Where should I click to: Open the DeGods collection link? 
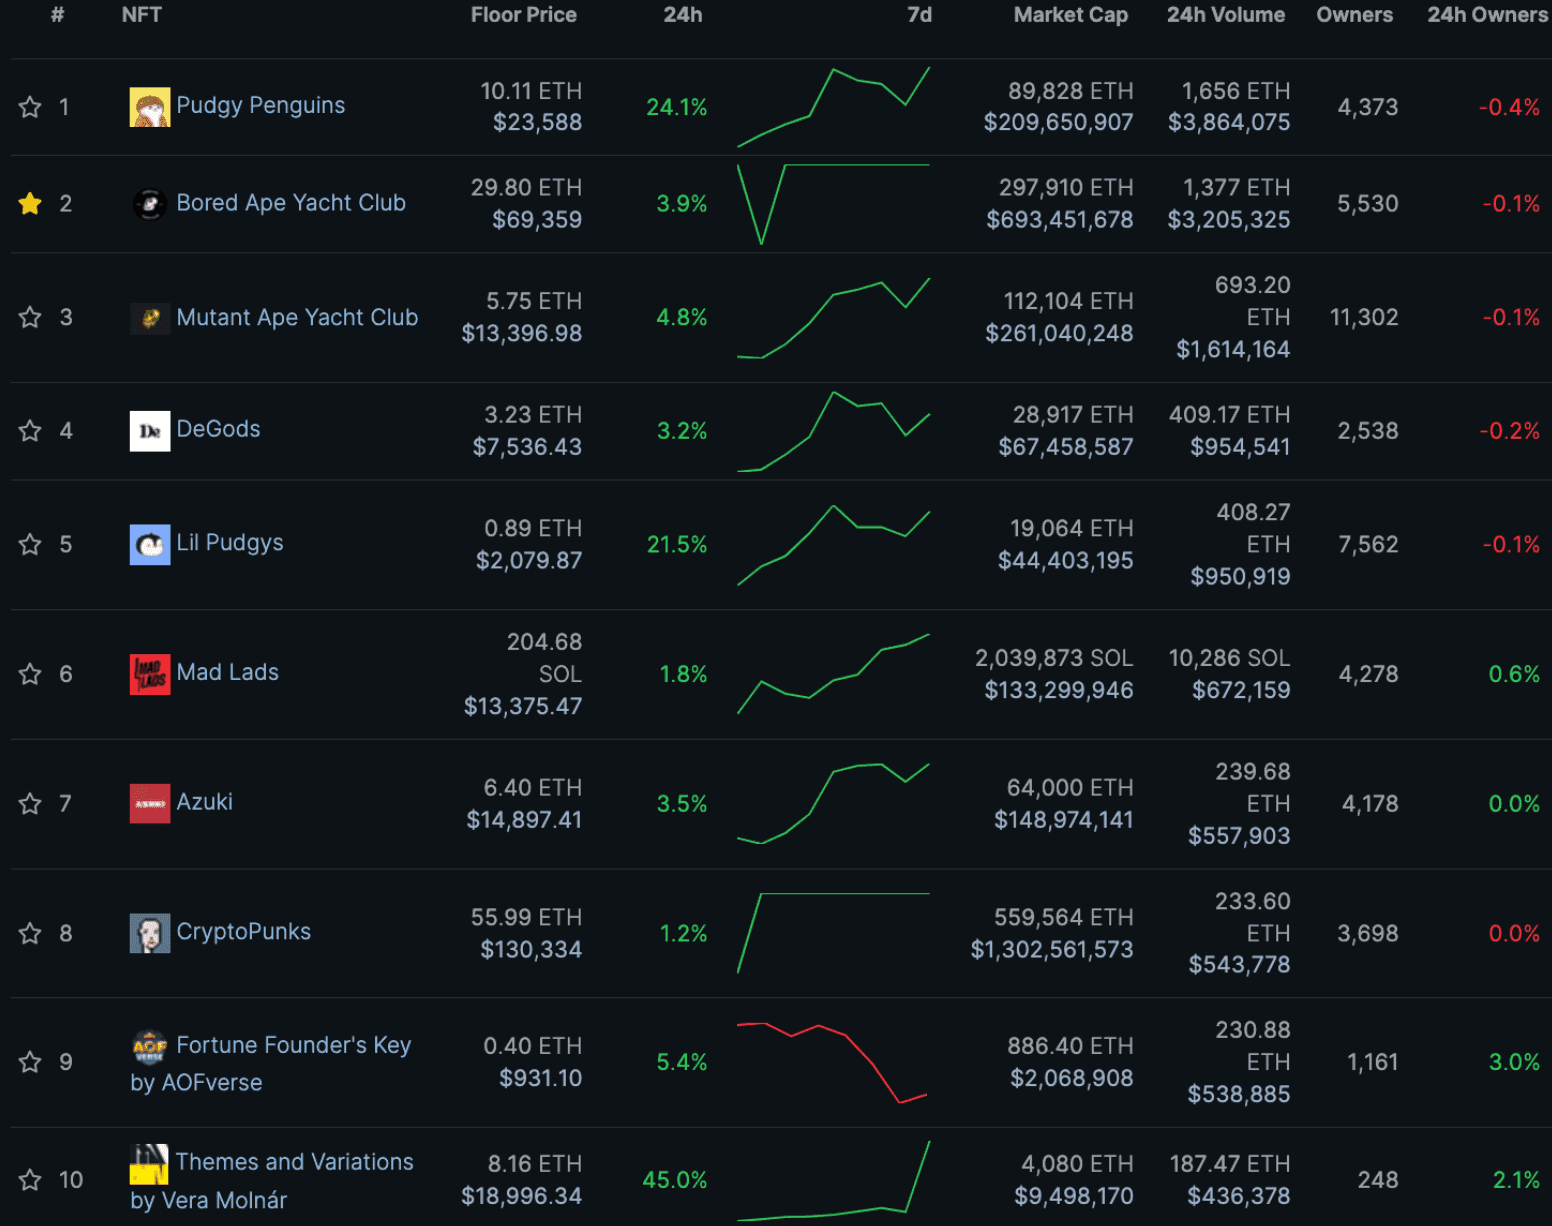coord(218,429)
